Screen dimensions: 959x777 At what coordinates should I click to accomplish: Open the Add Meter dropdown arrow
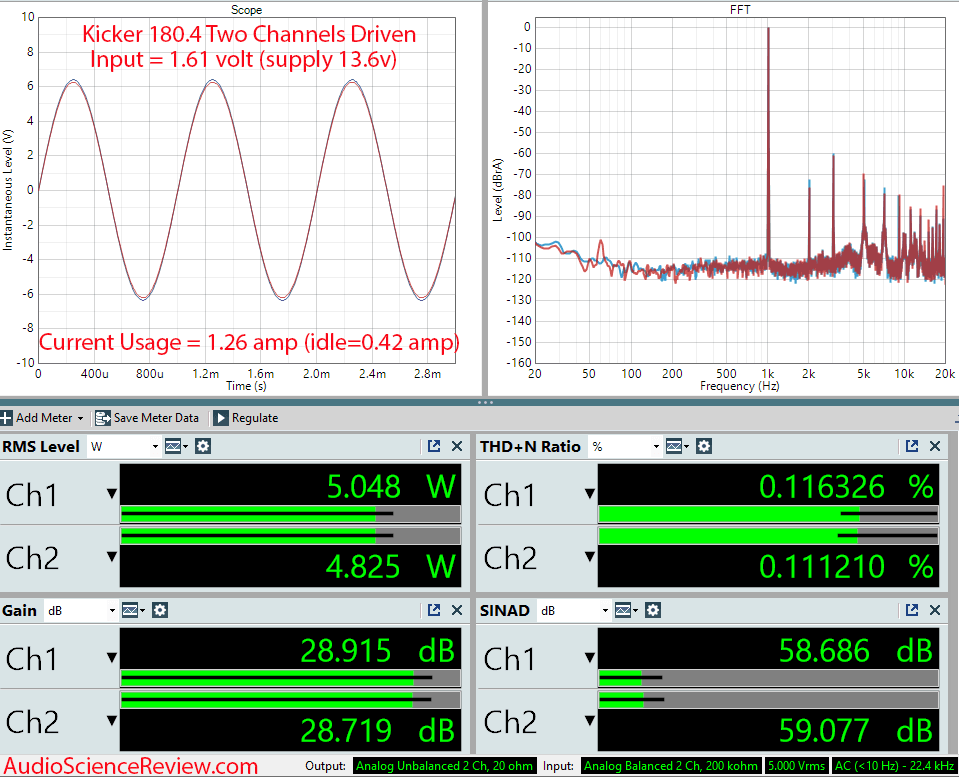80,418
